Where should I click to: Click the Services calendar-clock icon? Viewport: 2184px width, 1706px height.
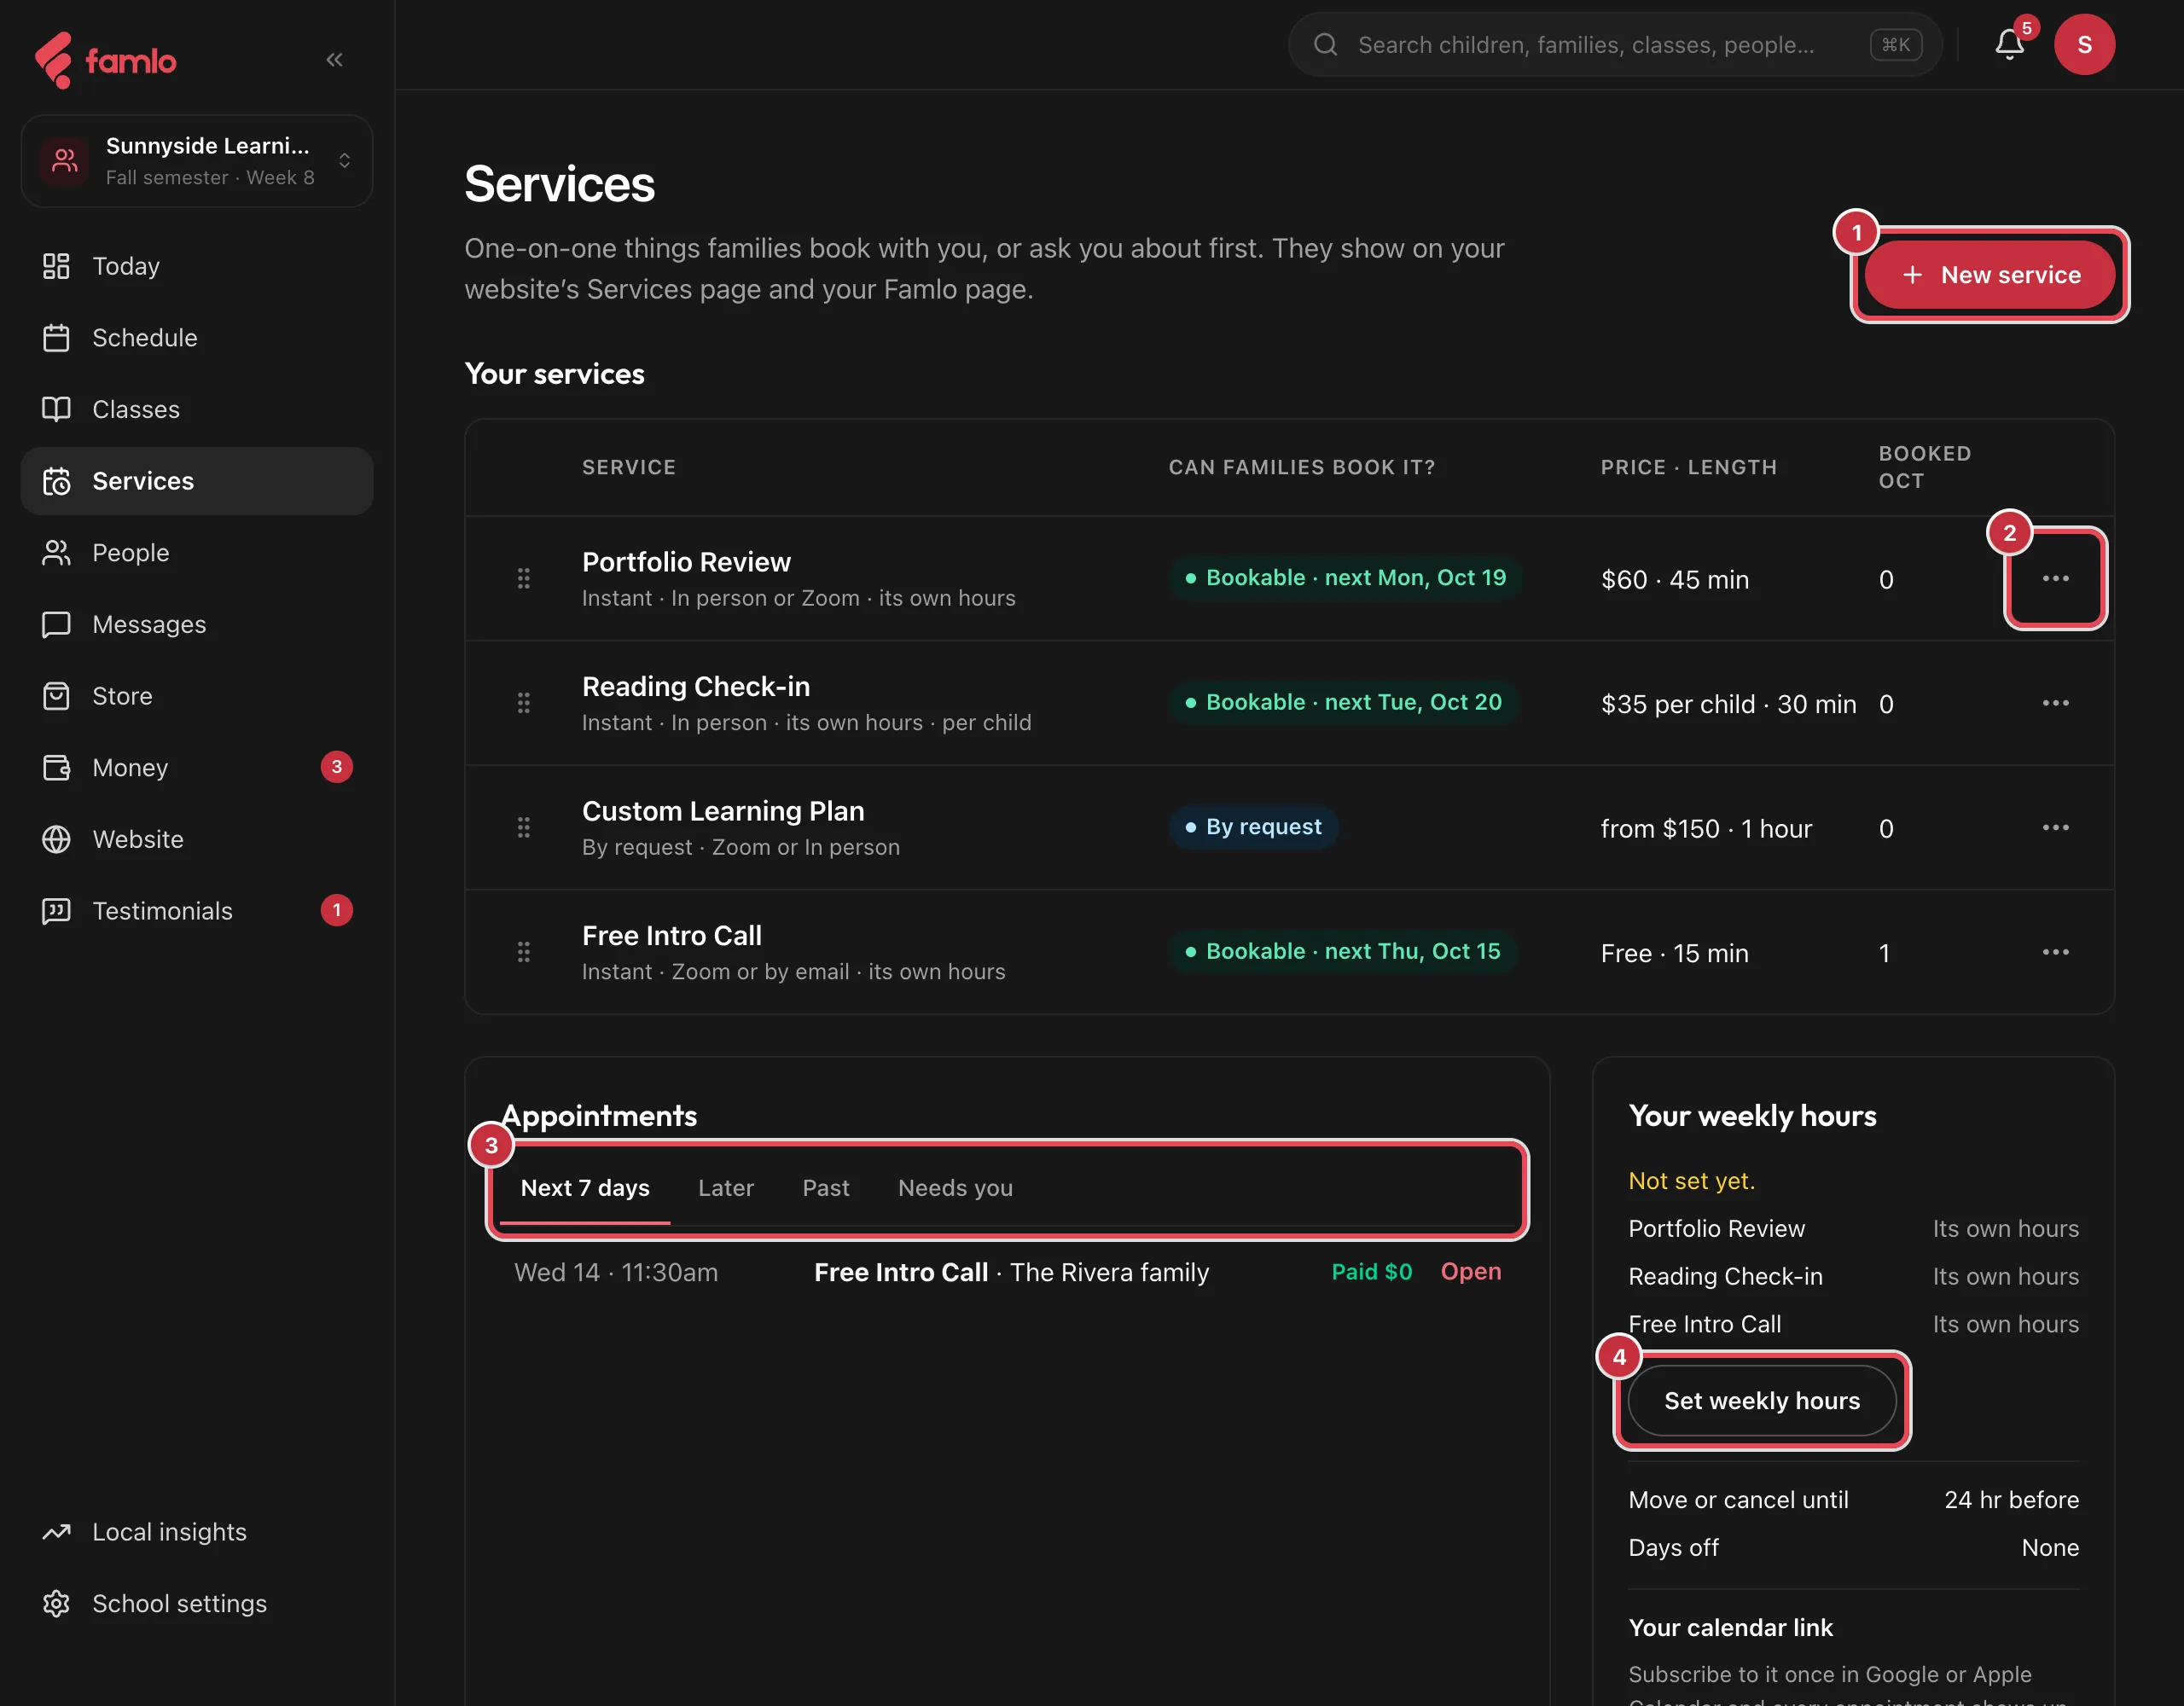pos(56,481)
